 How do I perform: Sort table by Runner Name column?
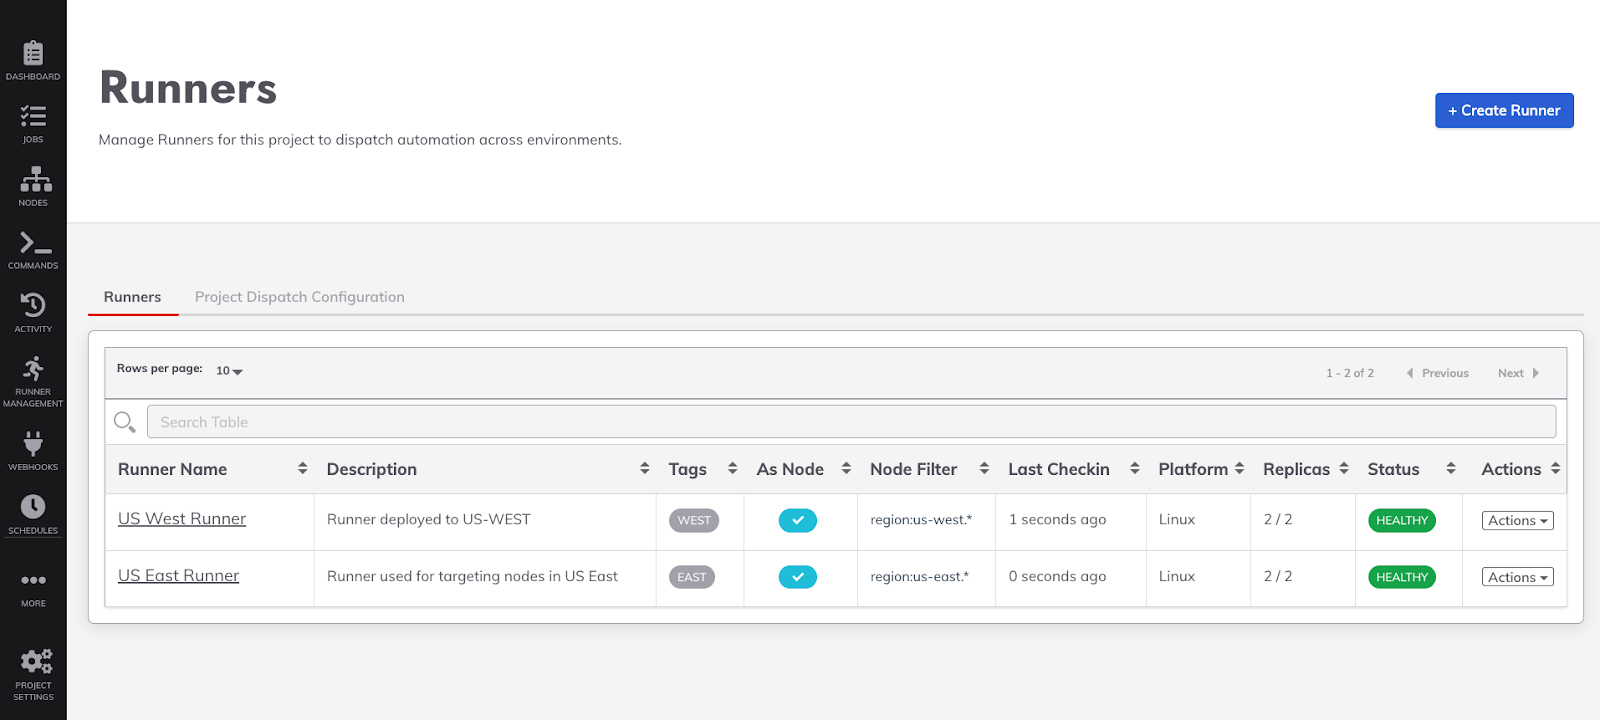click(x=302, y=469)
